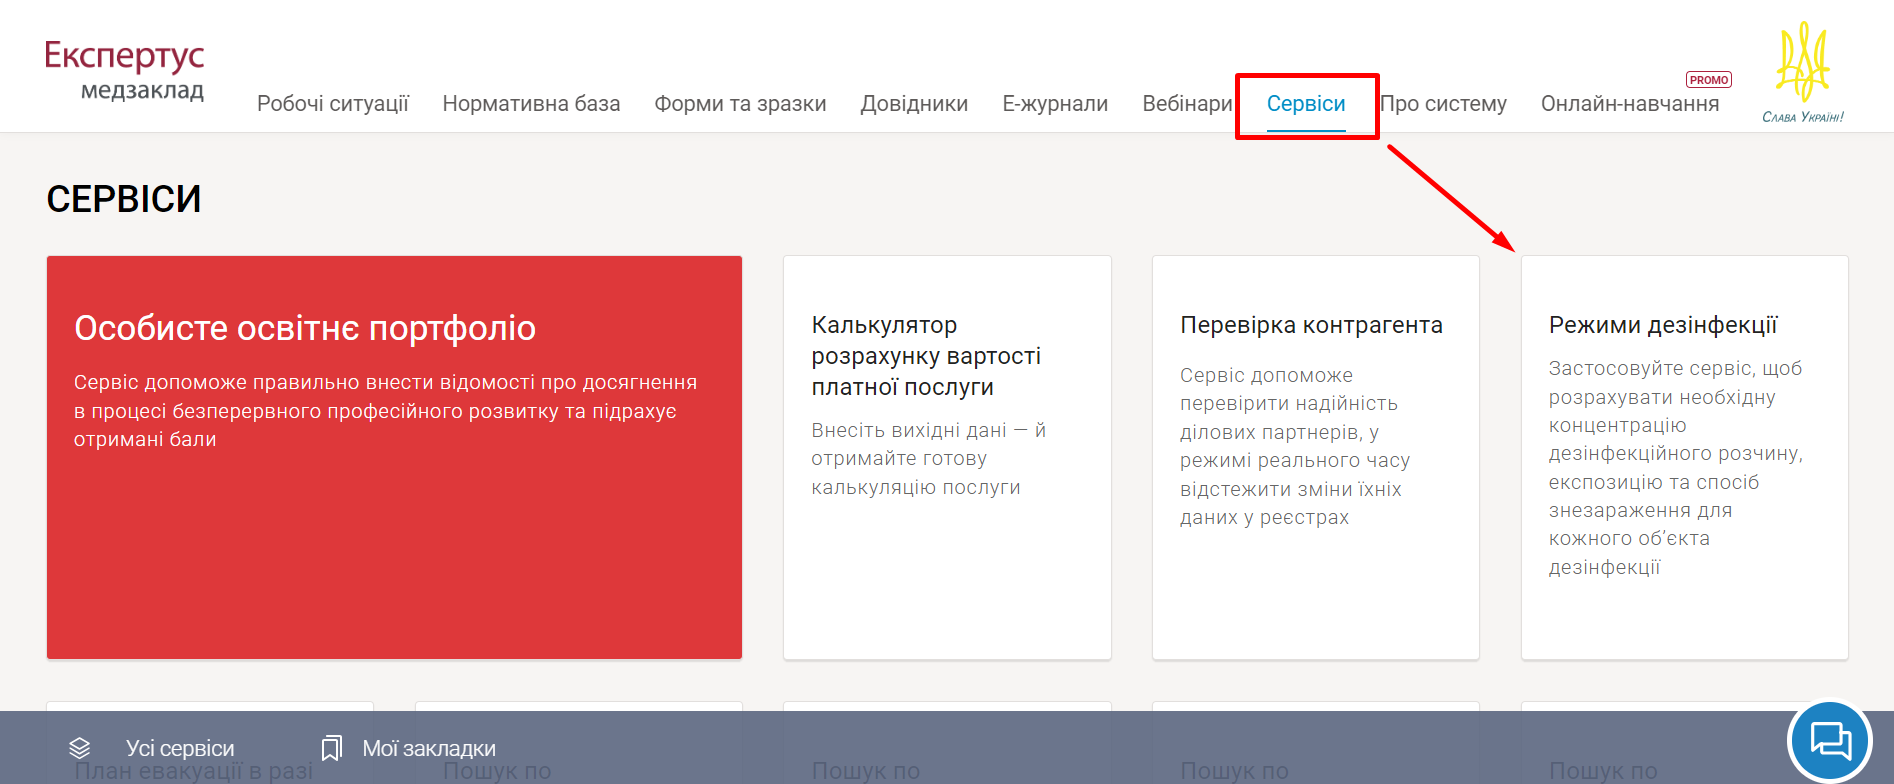
Task: Open the Сервіси tab
Action: pyautogui.click(x=1305, y=104)
